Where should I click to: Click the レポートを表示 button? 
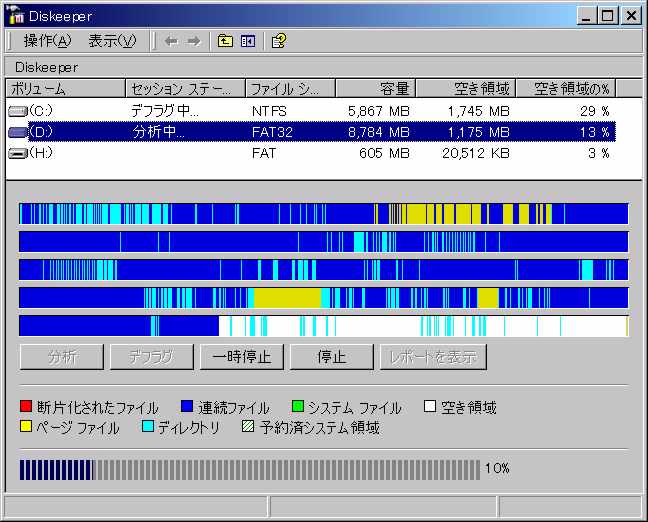tap(433, 357)
